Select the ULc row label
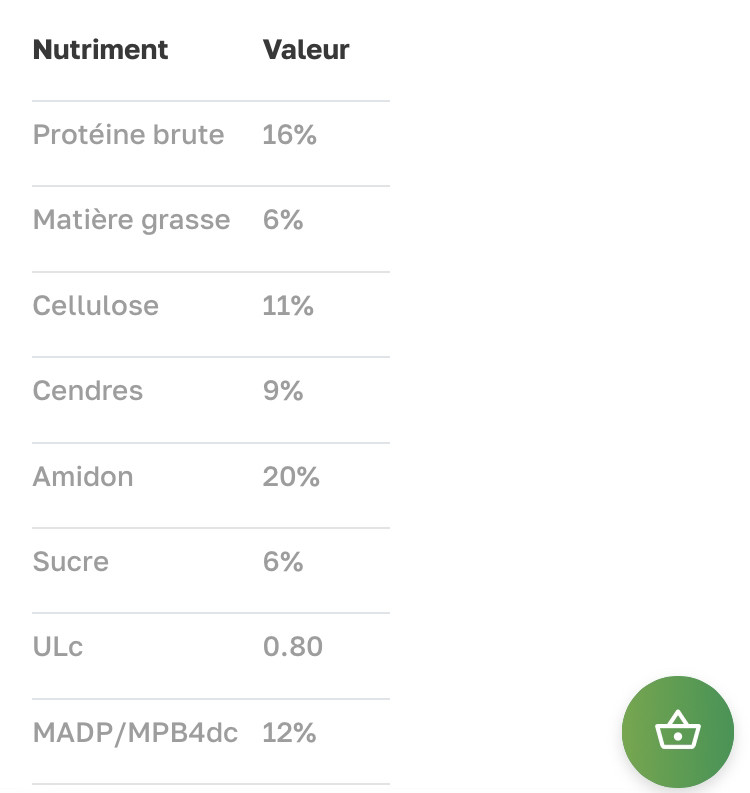Image resolution: width=750 pixels, height=793 pixels. [58, 646]
